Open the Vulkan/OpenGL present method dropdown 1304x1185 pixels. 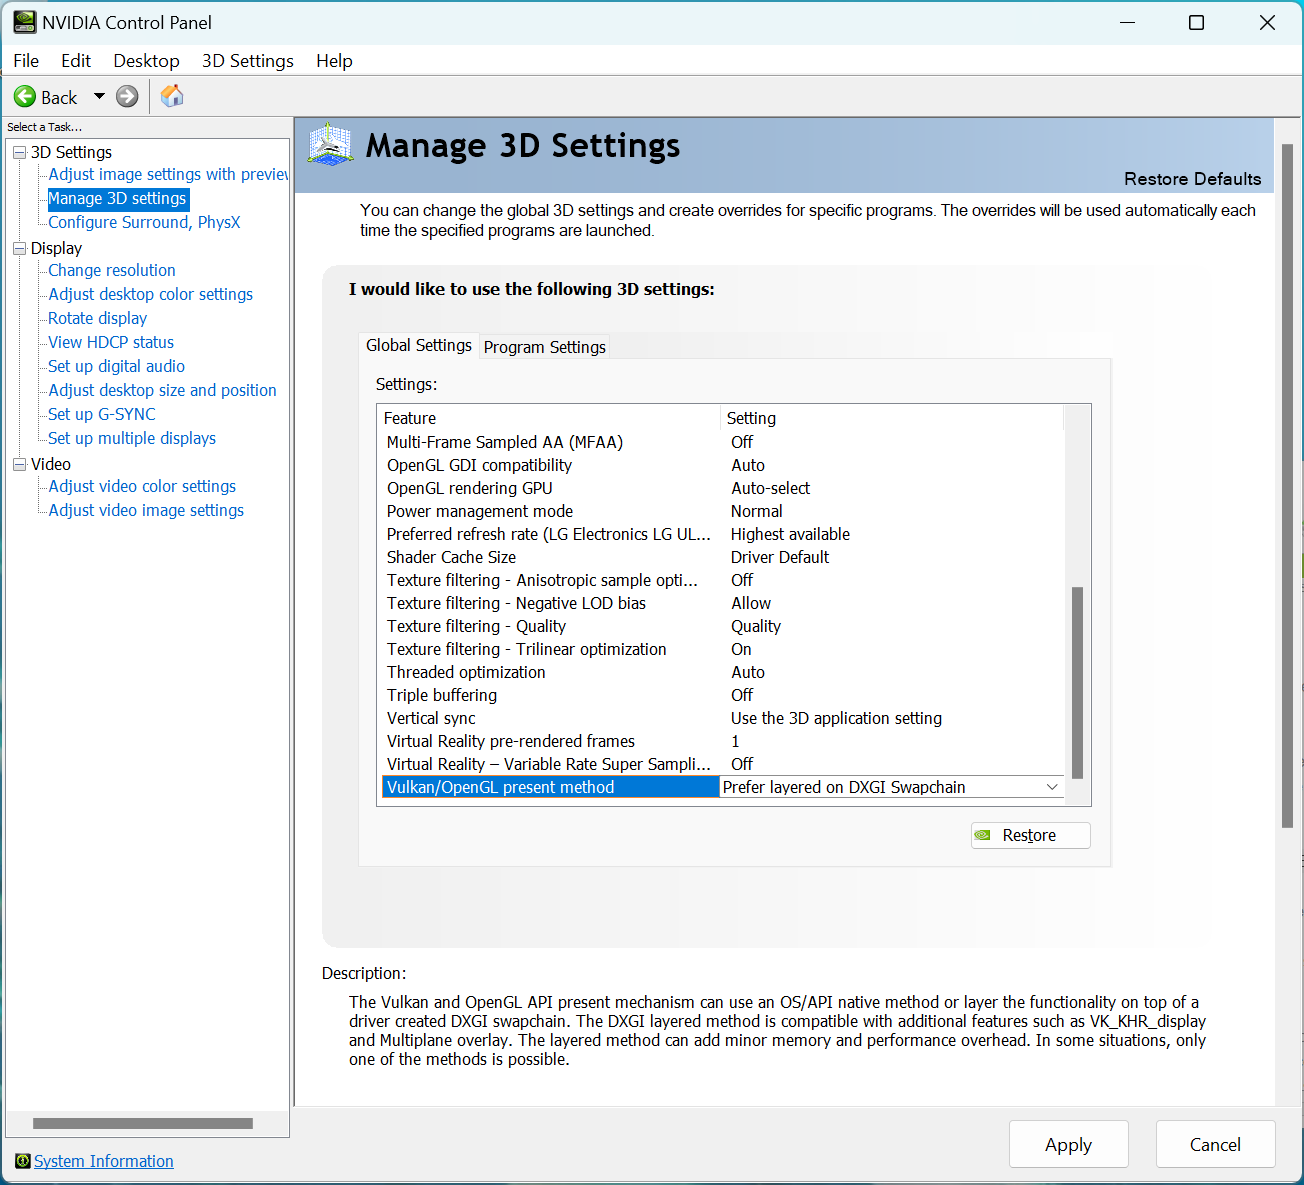click(1051, 787)
